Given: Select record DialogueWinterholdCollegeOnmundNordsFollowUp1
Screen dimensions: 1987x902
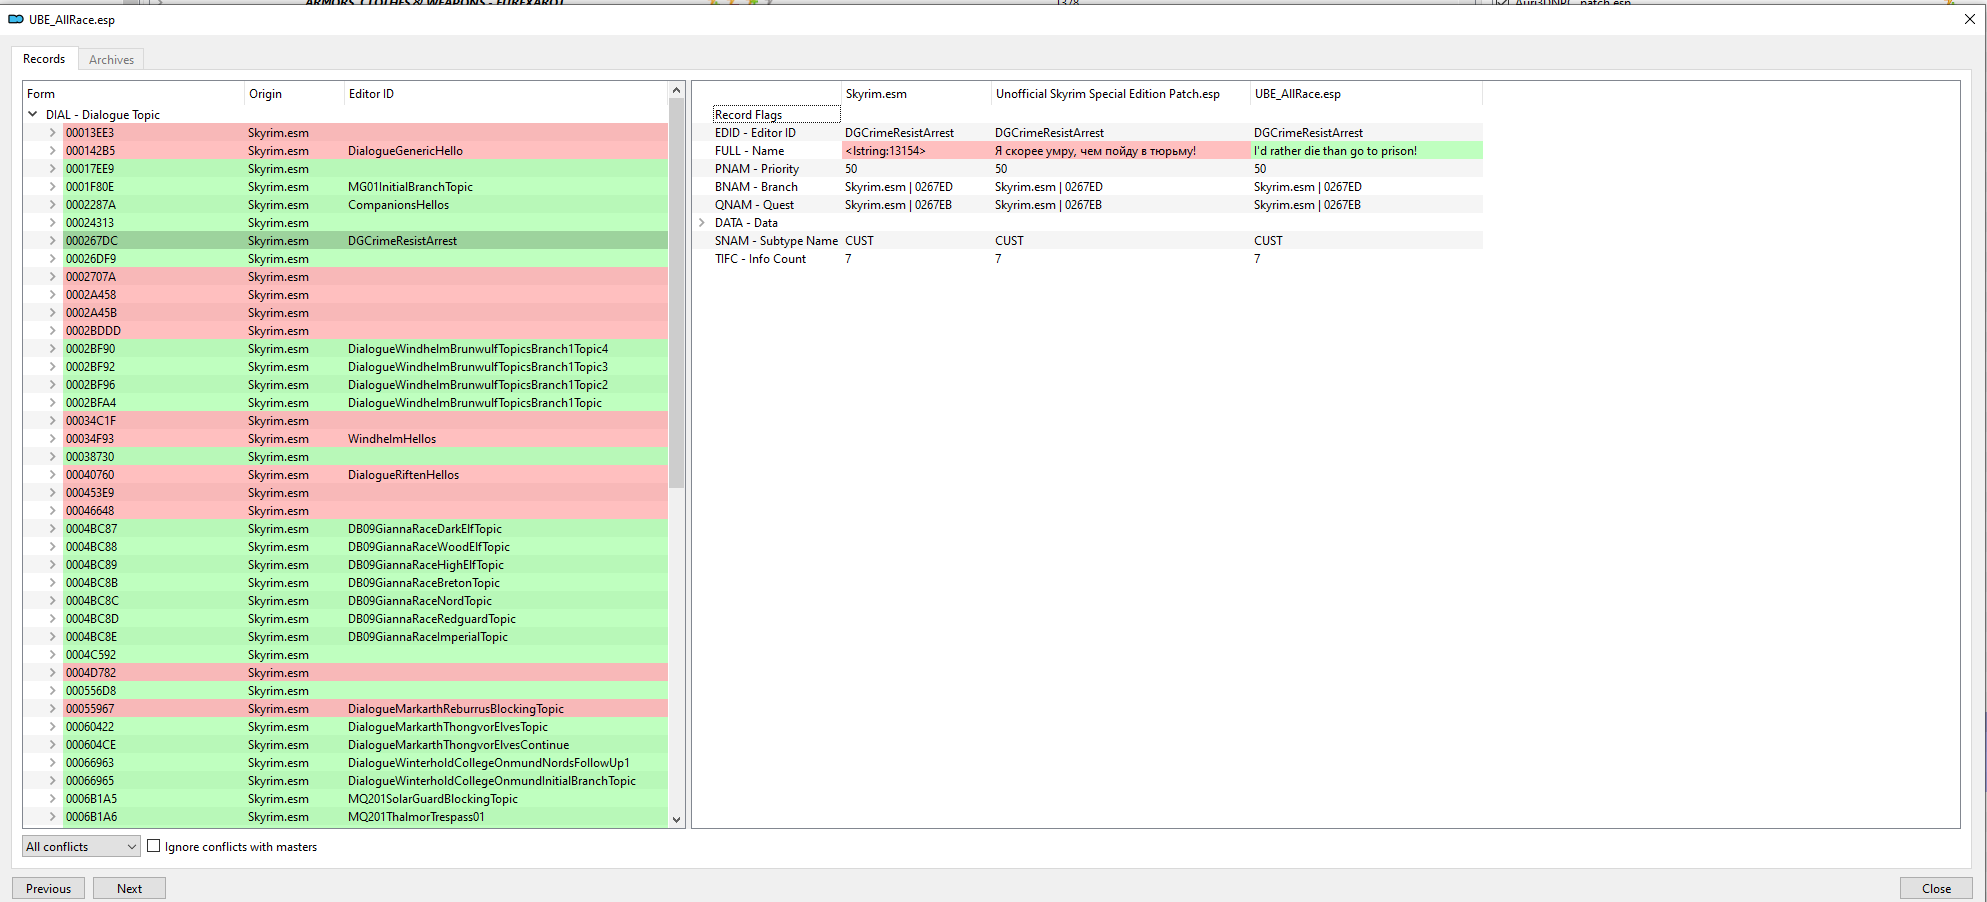Looking at the screenshot, I should [x=365, y=763].
